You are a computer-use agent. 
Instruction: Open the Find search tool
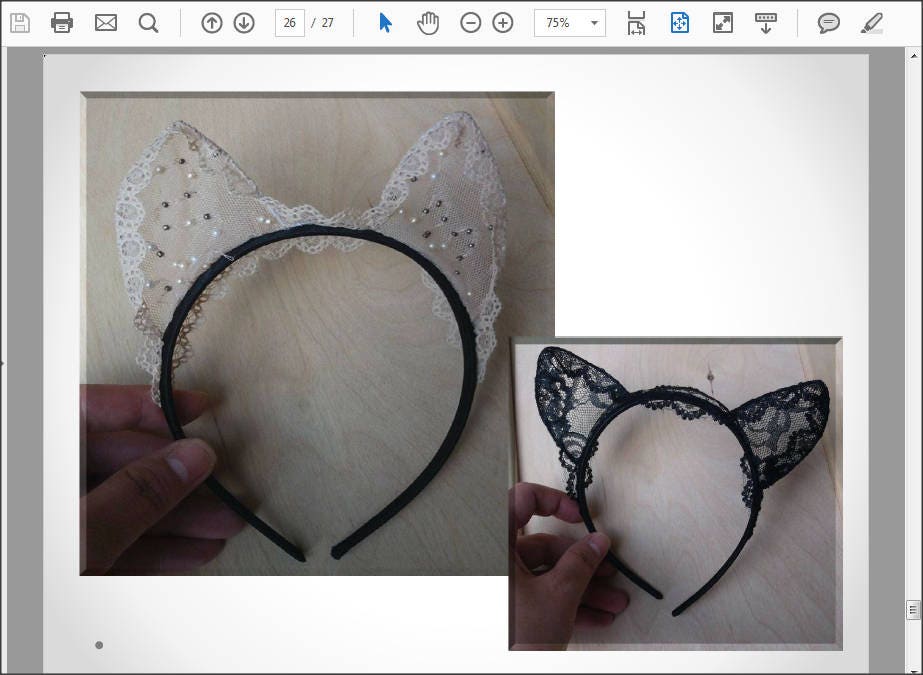[148, 22]
